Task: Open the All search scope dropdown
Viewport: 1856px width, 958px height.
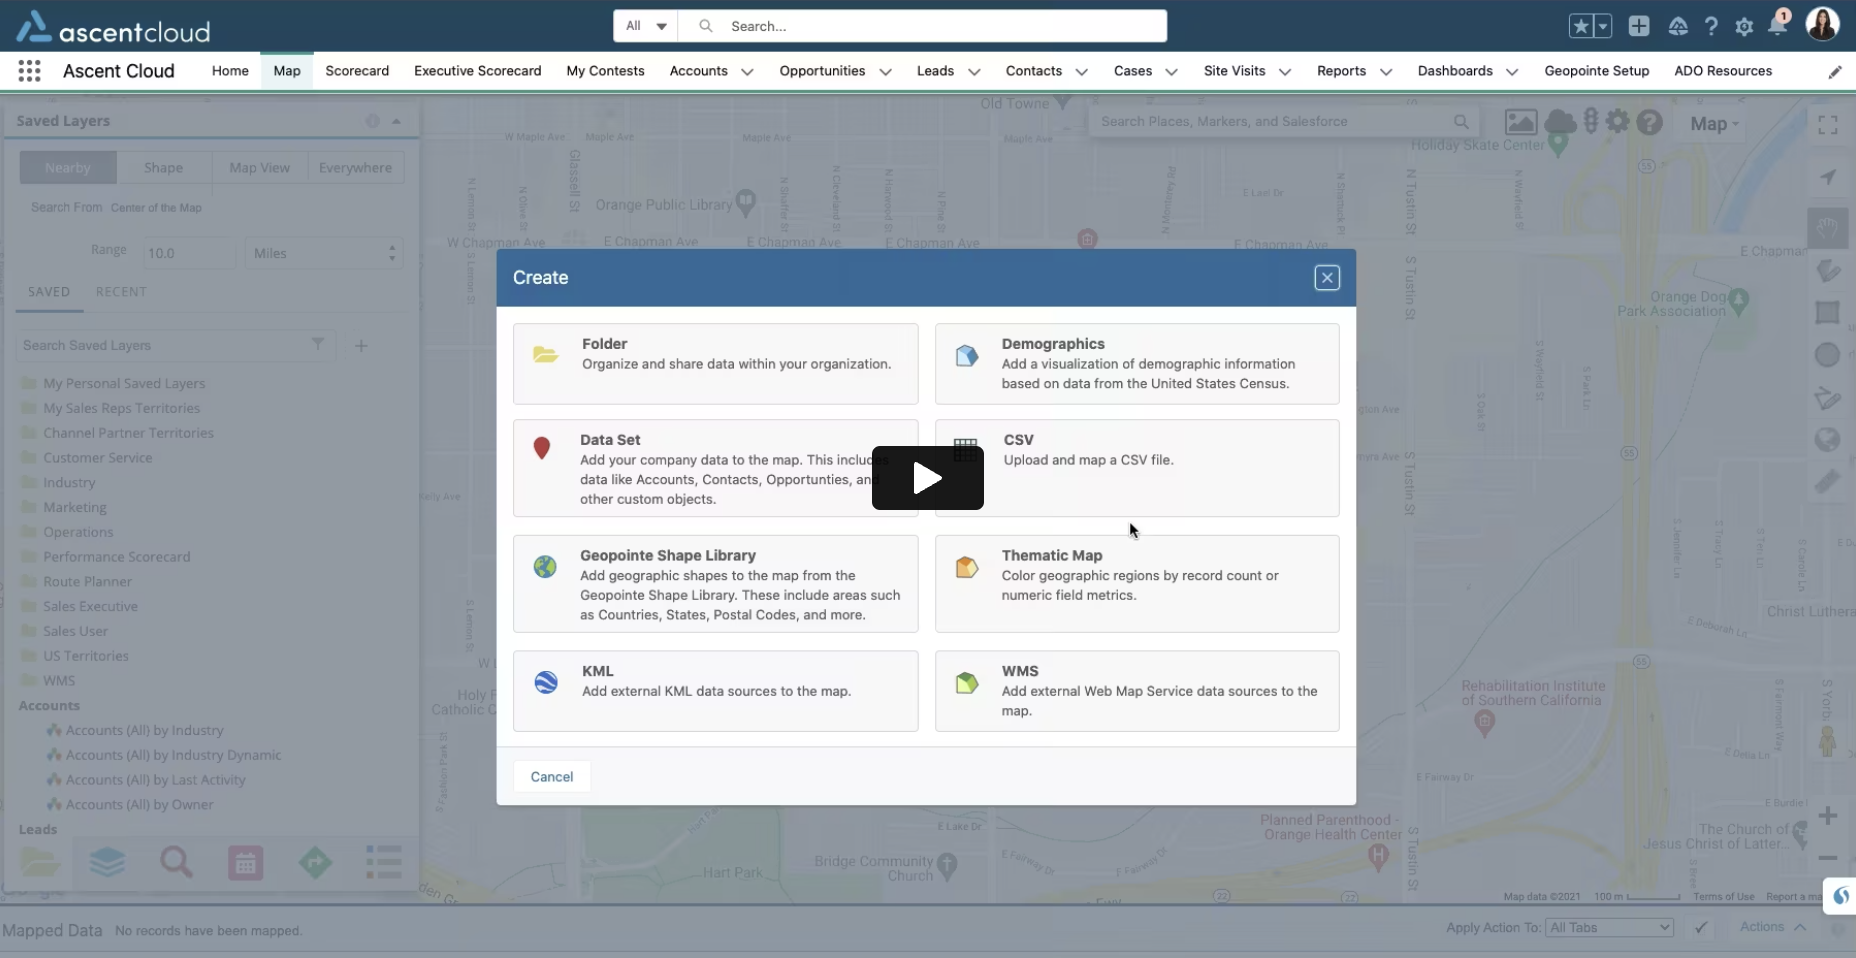Action: coord(646,26)
